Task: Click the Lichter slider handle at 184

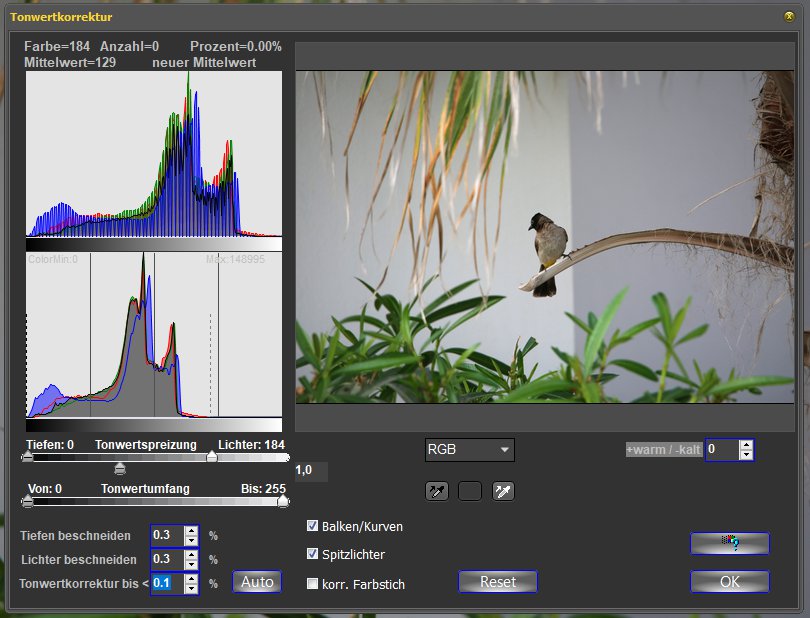Action: point(211,457)
